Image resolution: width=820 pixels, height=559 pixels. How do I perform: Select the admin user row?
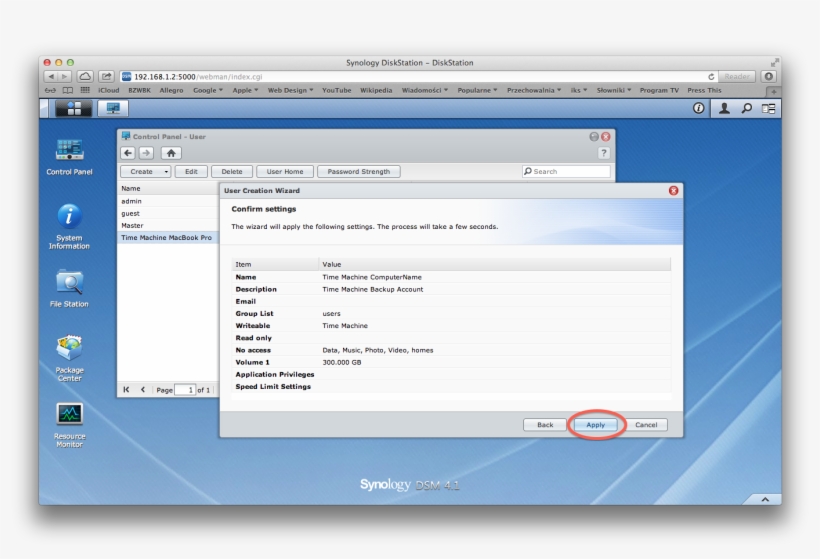pyautogui.click(x=167, y=201)
